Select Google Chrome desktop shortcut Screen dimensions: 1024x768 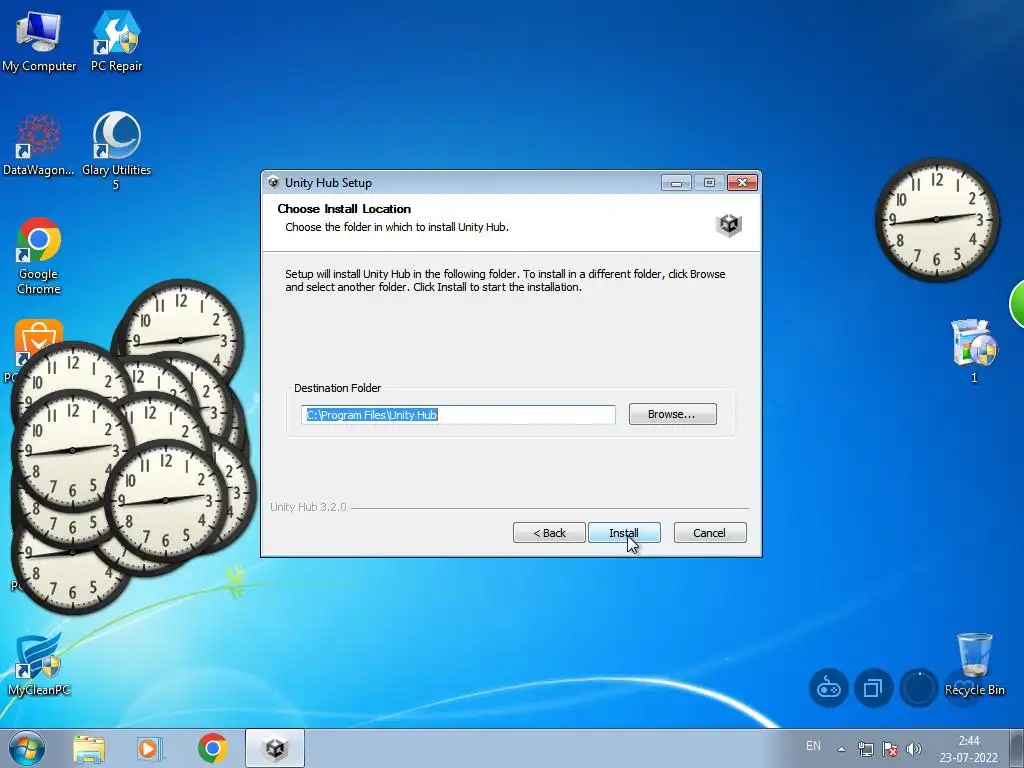pyautogui.click(x=39, y=256)
